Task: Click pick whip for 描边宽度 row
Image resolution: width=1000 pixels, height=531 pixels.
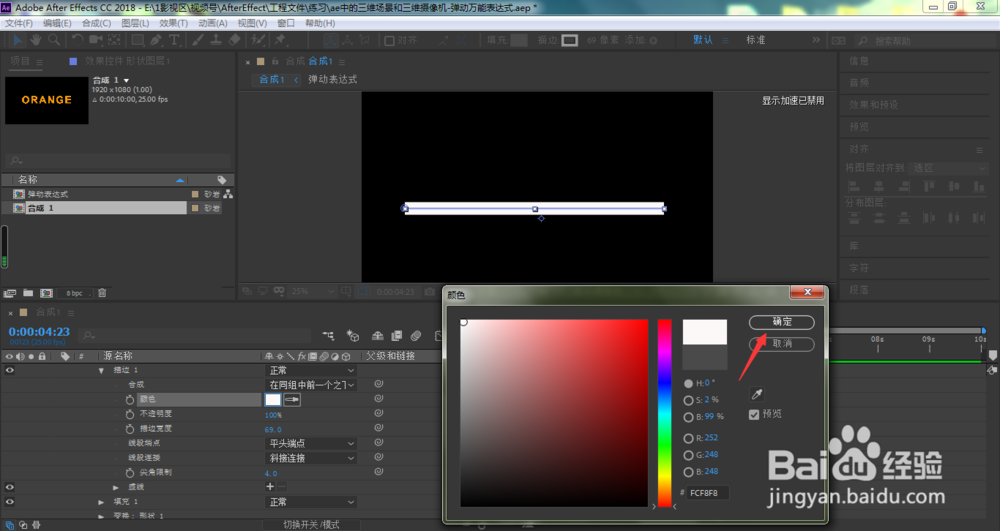Action: pos(379,428)
